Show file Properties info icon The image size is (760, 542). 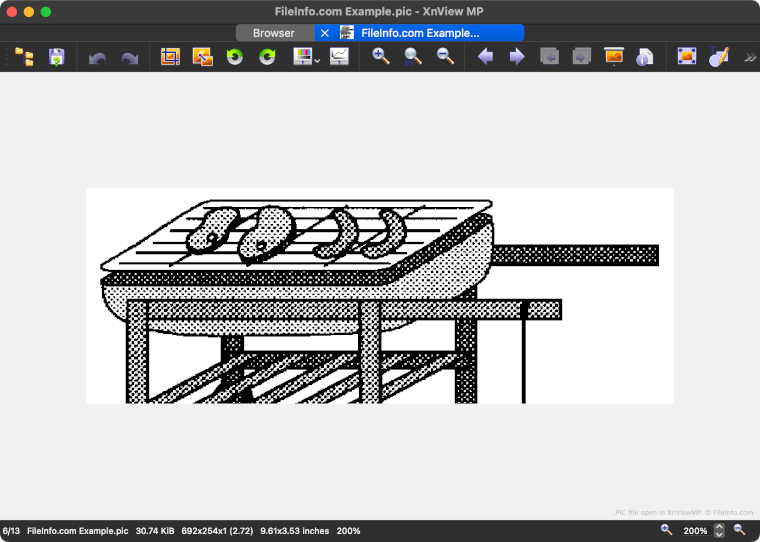pos(645,57)
